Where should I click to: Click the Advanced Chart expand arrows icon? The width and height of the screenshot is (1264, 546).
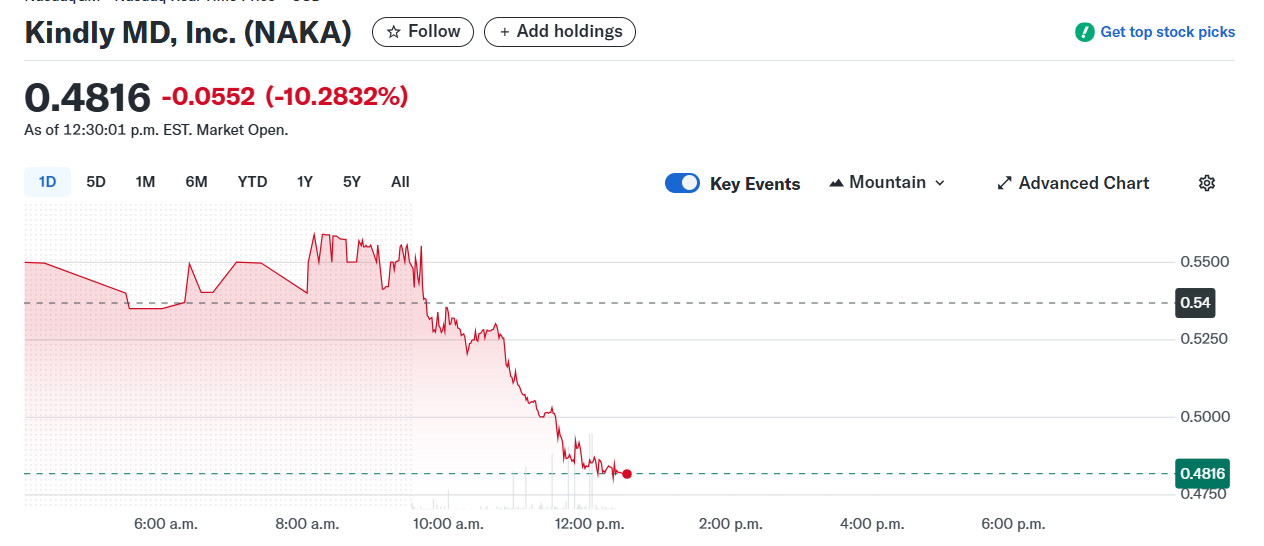1004,184
